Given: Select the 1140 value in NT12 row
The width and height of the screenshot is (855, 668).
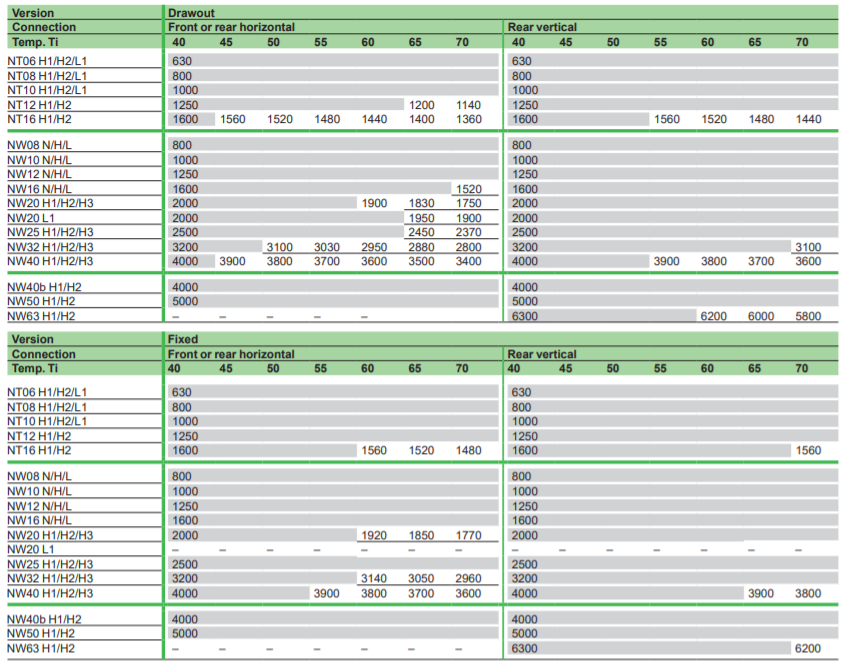Looking at the screenshot, I should (468, 105).
